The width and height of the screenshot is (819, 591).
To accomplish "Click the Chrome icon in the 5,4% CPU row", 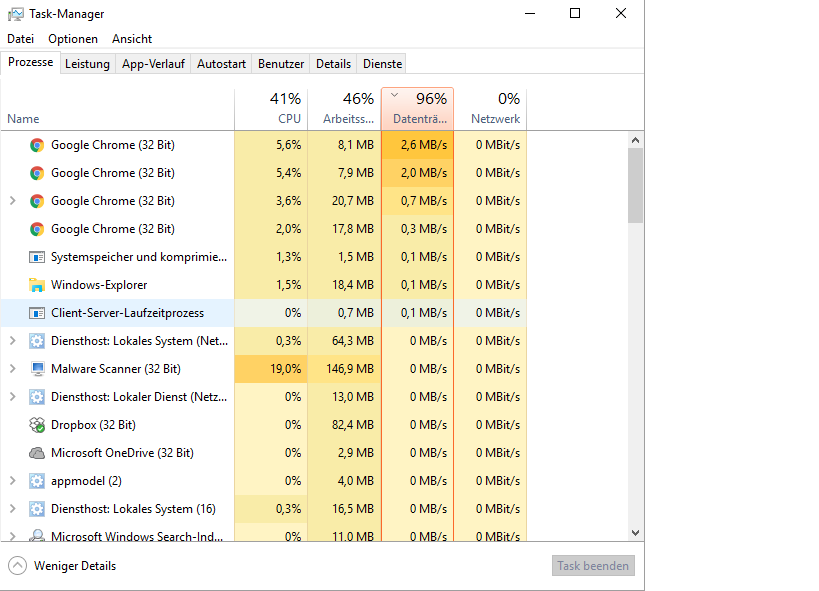I will click(x=37, y=173).
